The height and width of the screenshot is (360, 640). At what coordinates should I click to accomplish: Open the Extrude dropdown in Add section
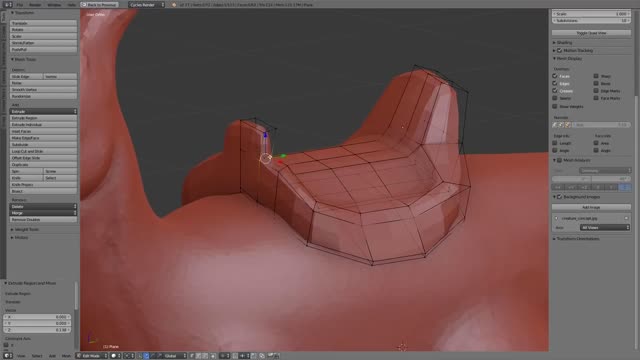[x=43, y=111]
